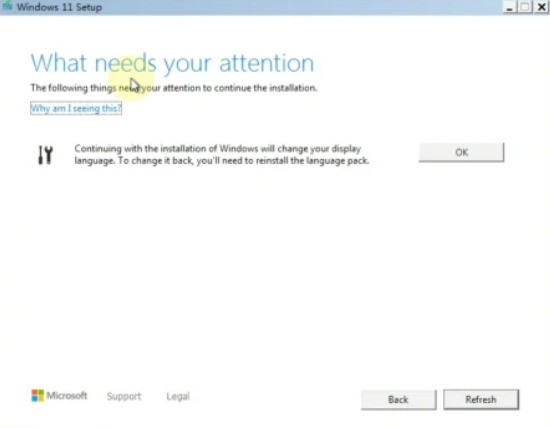Click the 'The following things need your attention' text
Image resolution: width=550 pixels, height=428 pixels.
pos(174,88)
